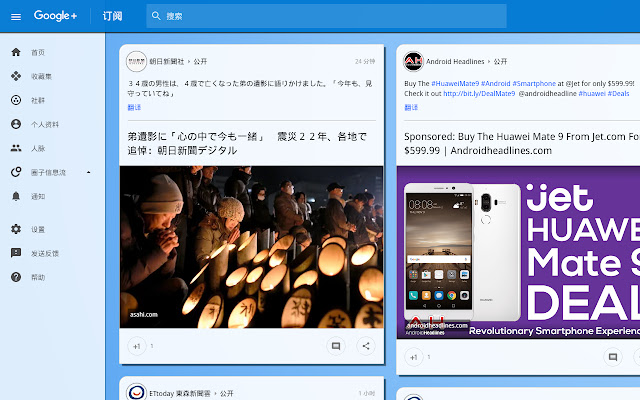Open 圈子信息流 in the sidebar
The width and height of the screenshot is (640, 400).
tap(48, 173)
